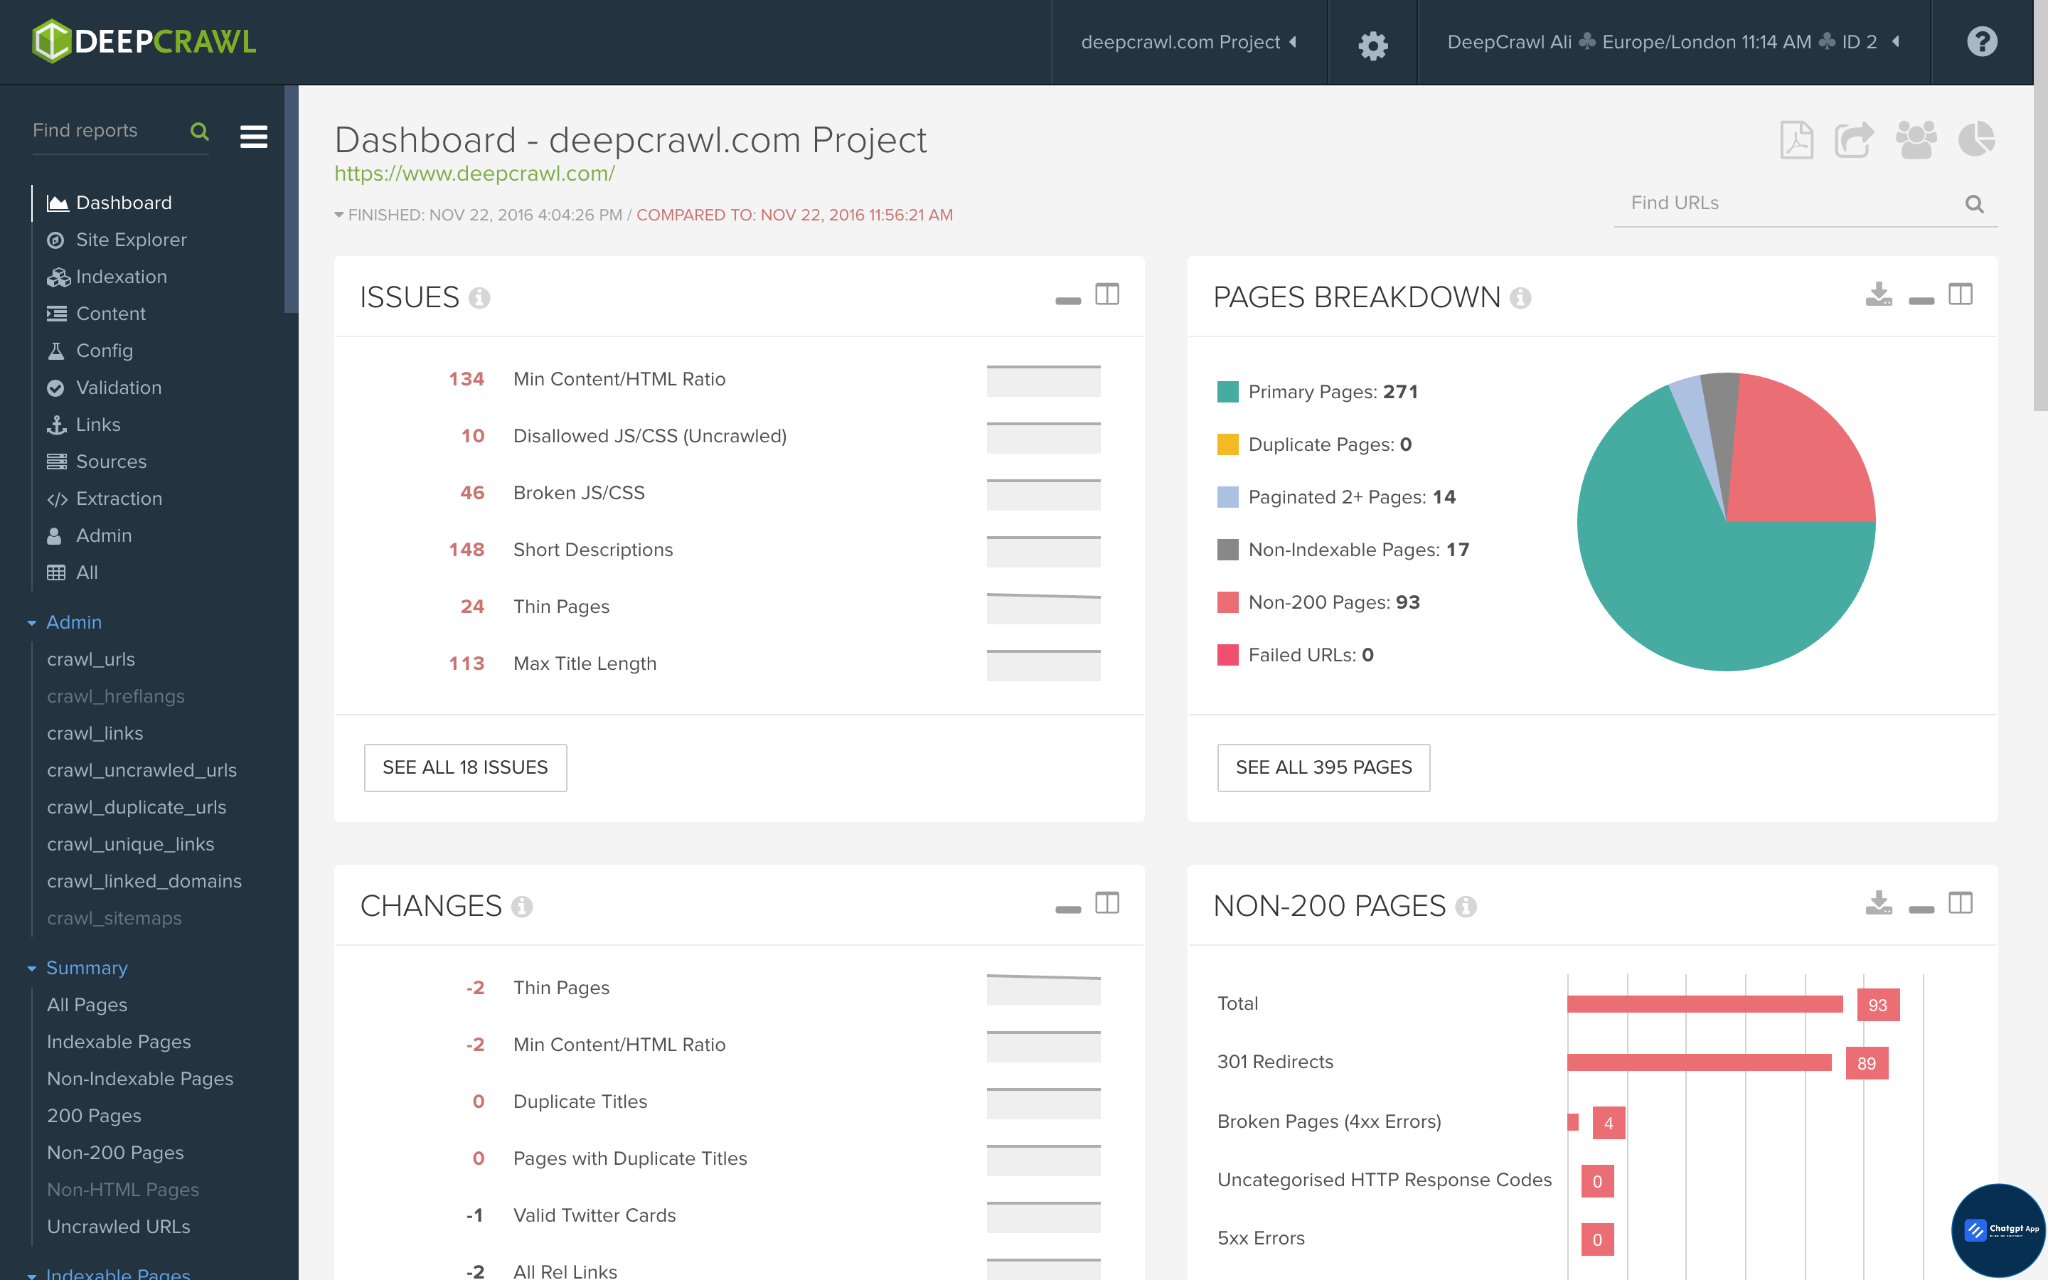Click the share dashboard icon
Image resolution: width=2048 pixels, height=1280 pixels.
pos(1854,140)
